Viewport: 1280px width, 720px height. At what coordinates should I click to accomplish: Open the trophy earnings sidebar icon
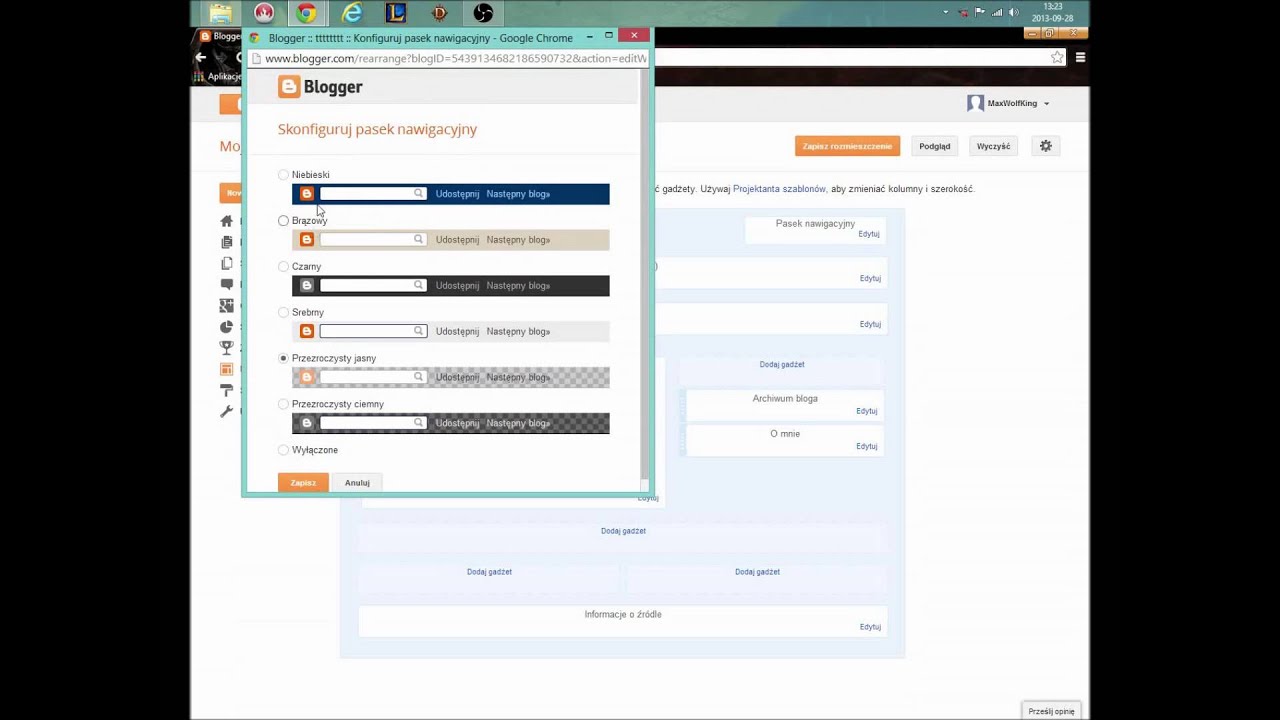(x=227, y=347)
